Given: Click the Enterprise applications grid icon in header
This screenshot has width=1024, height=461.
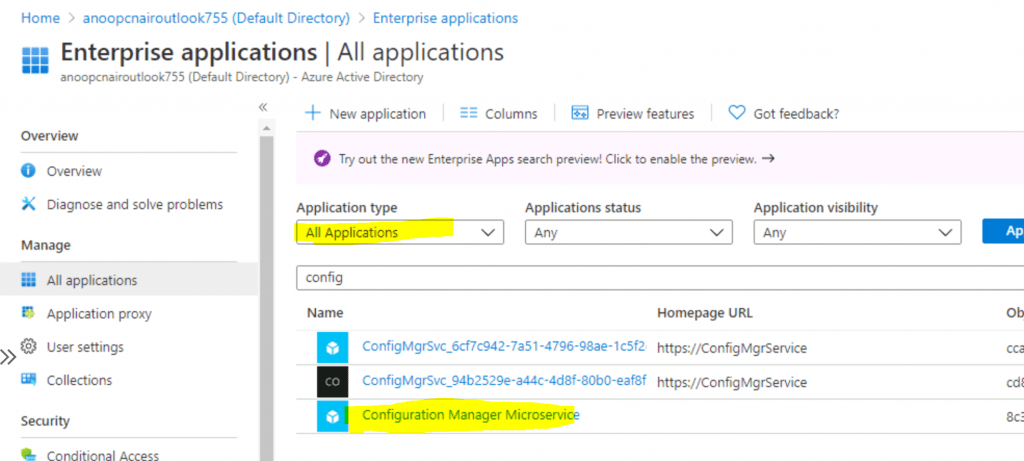Looking at the screenshot, I should (x=35, y=60).
